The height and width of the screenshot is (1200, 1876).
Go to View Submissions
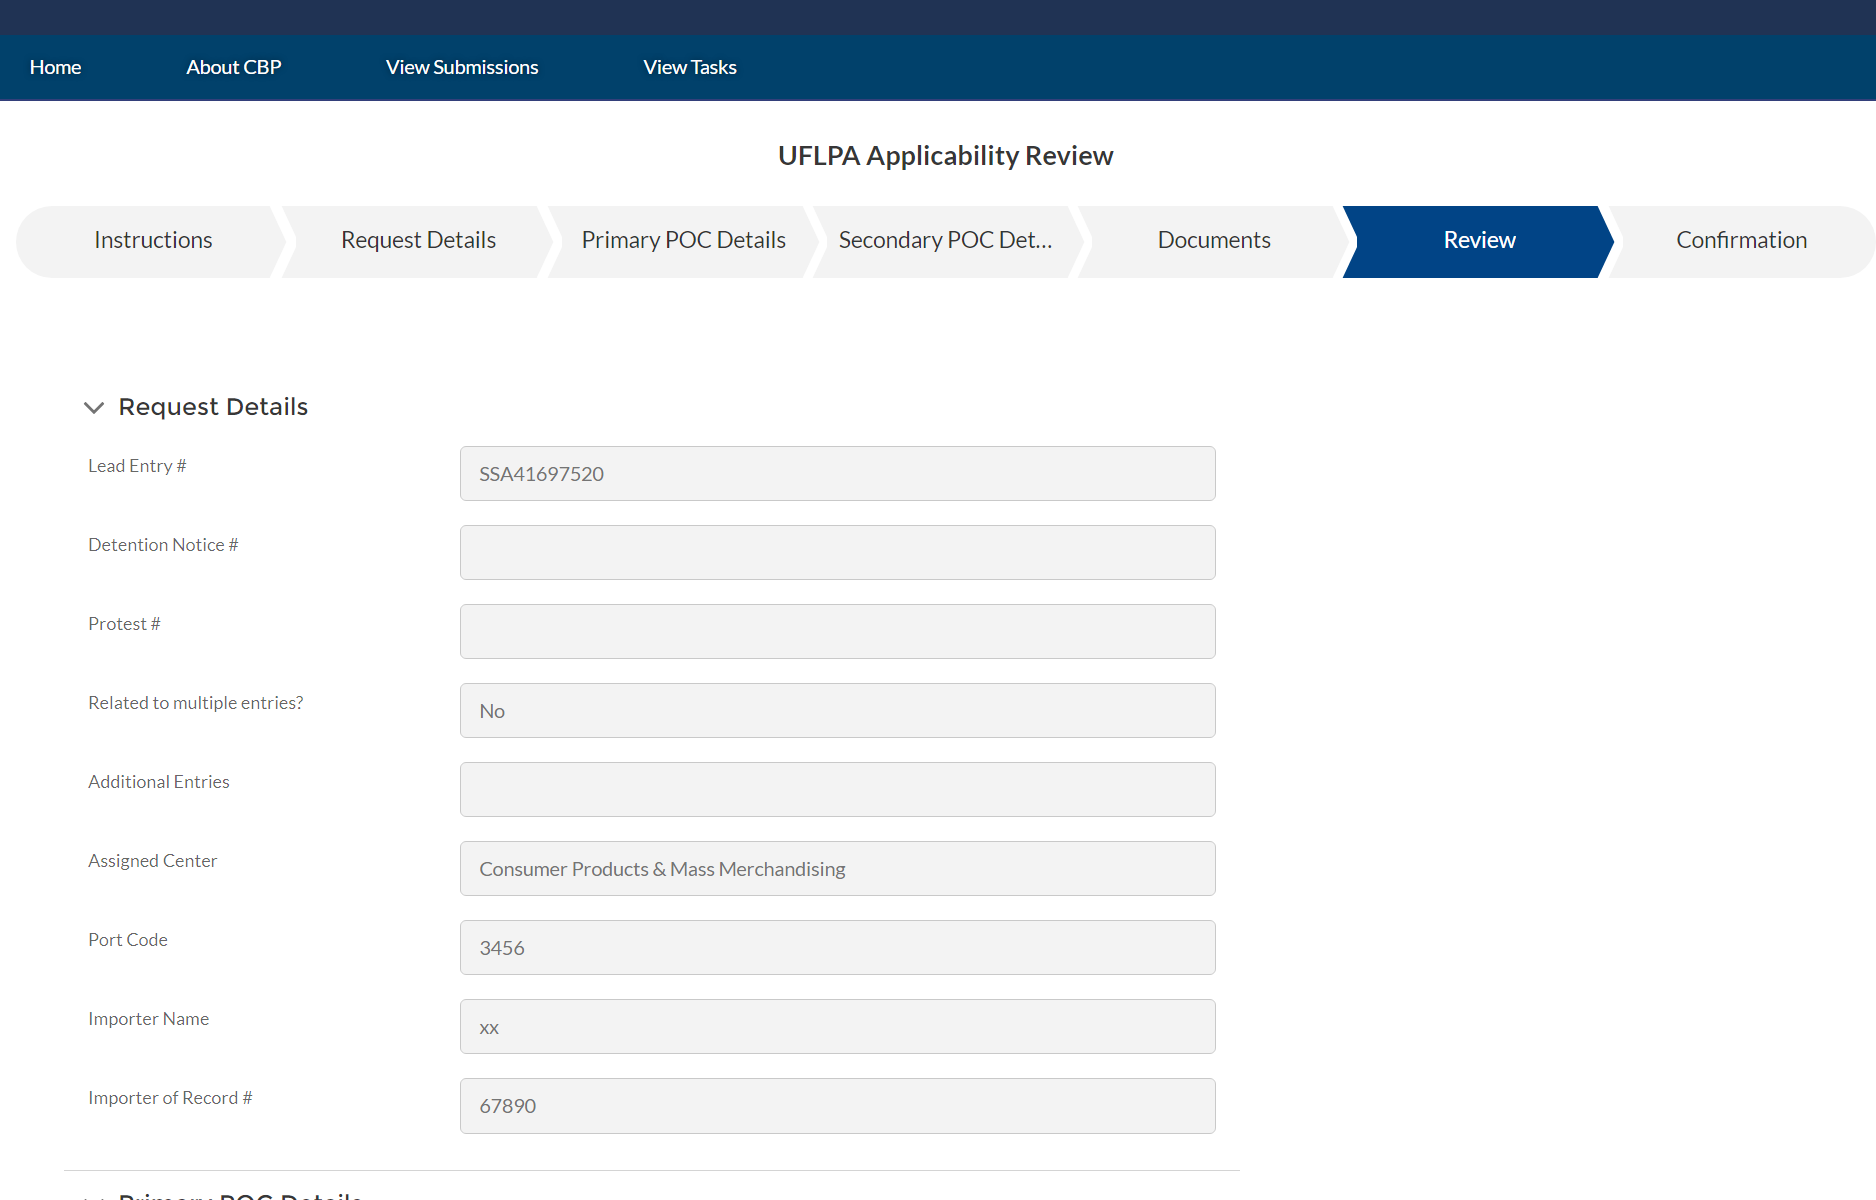coord(462,67)
